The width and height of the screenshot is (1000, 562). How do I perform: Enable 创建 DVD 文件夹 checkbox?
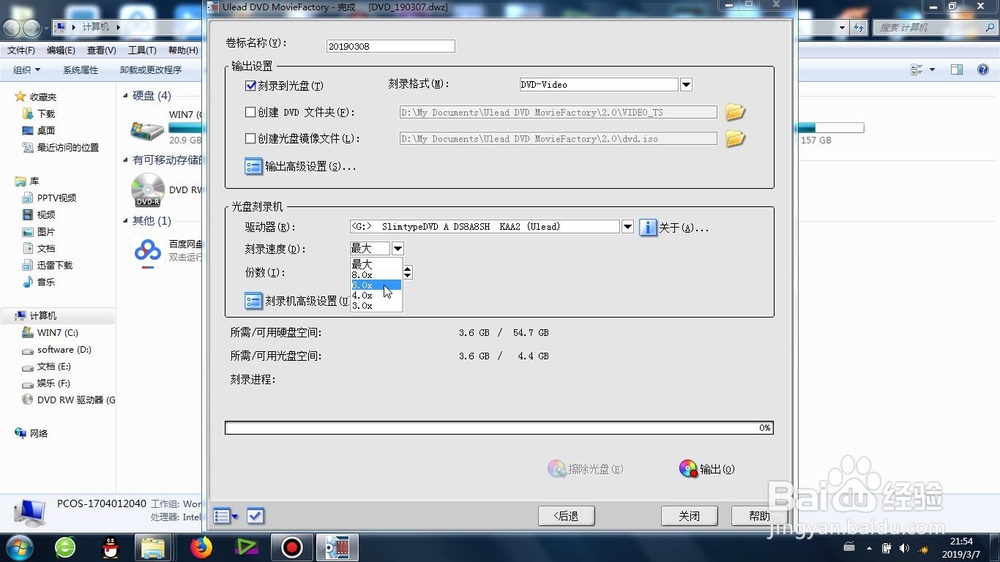(x=251, y=112)
